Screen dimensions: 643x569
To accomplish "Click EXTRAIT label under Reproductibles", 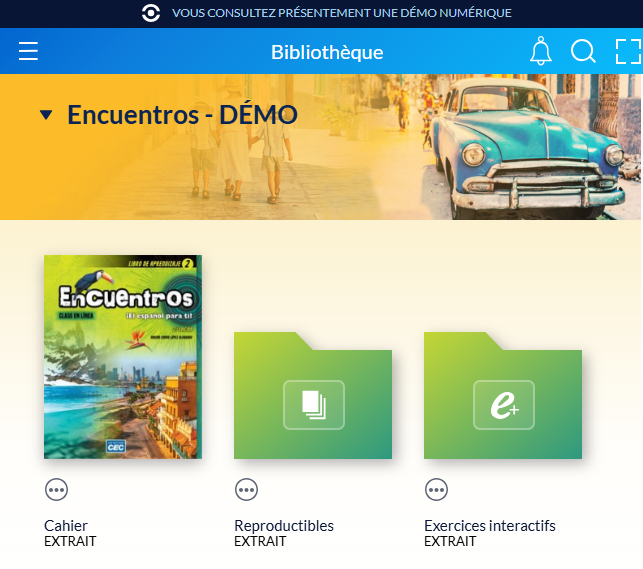I will pyautogui.click(x=260, y=541).
